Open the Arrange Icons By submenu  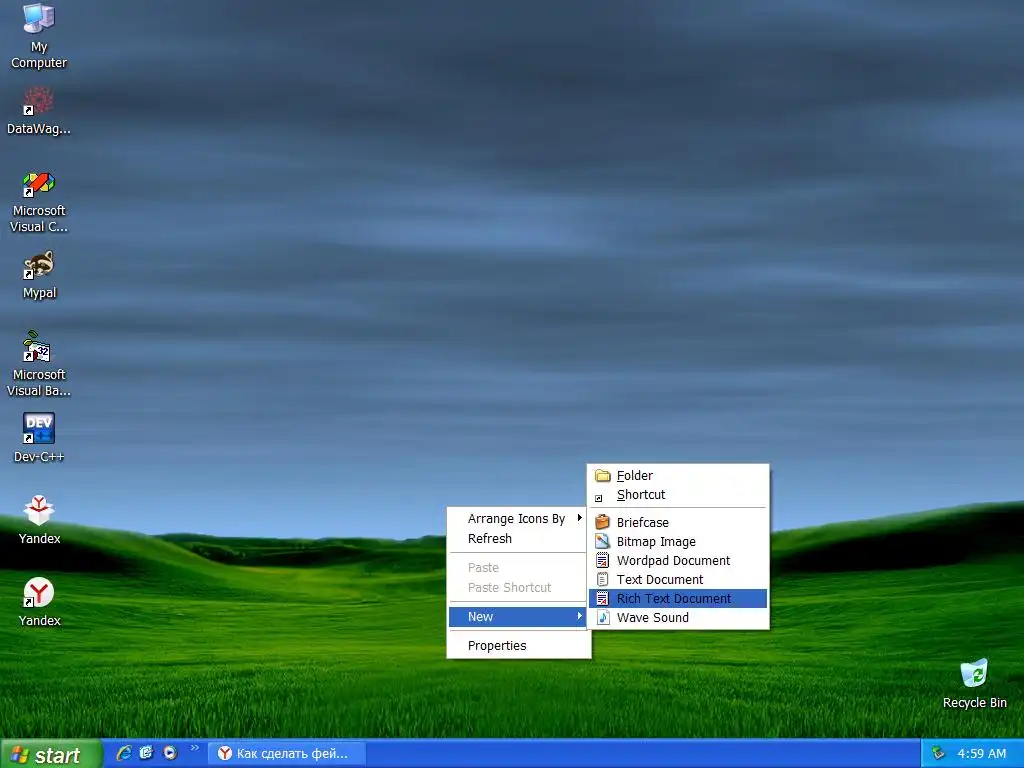(519, 519)
